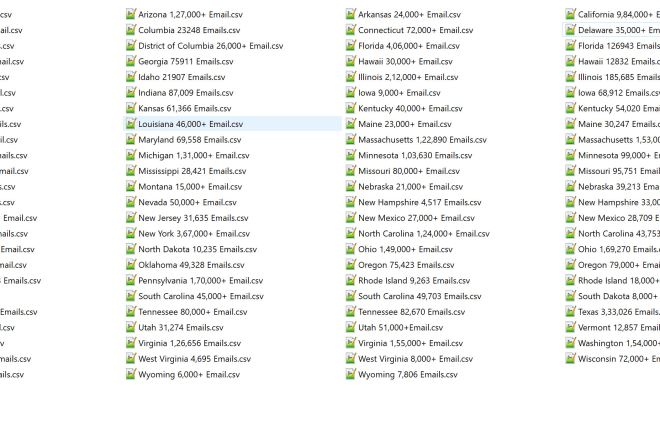Click the icon for Maine 23,000+ Email.csv
The height and width of the screenshot is (440, 660).
point(351,124)
